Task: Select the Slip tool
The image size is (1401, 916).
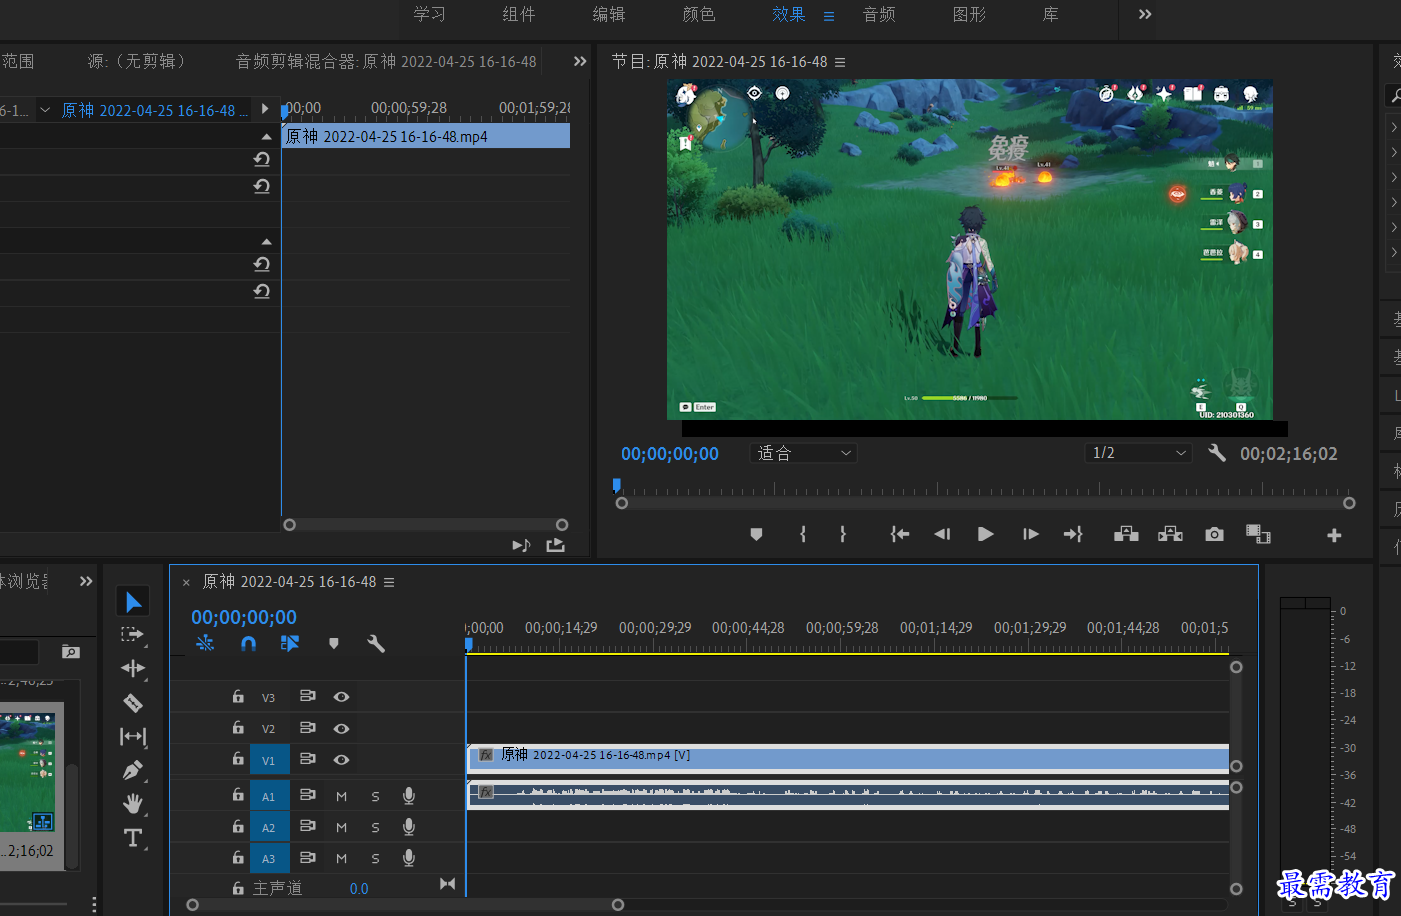Action: pos(132,736)
